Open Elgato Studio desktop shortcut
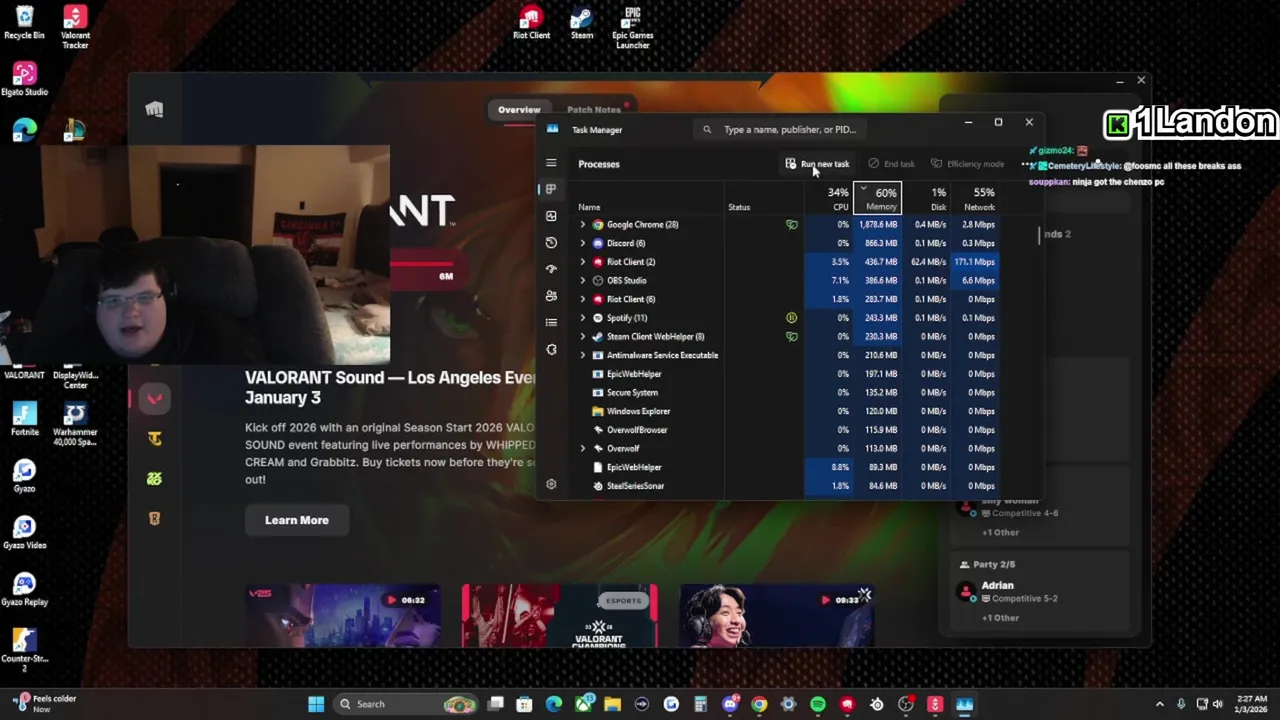 24,79
